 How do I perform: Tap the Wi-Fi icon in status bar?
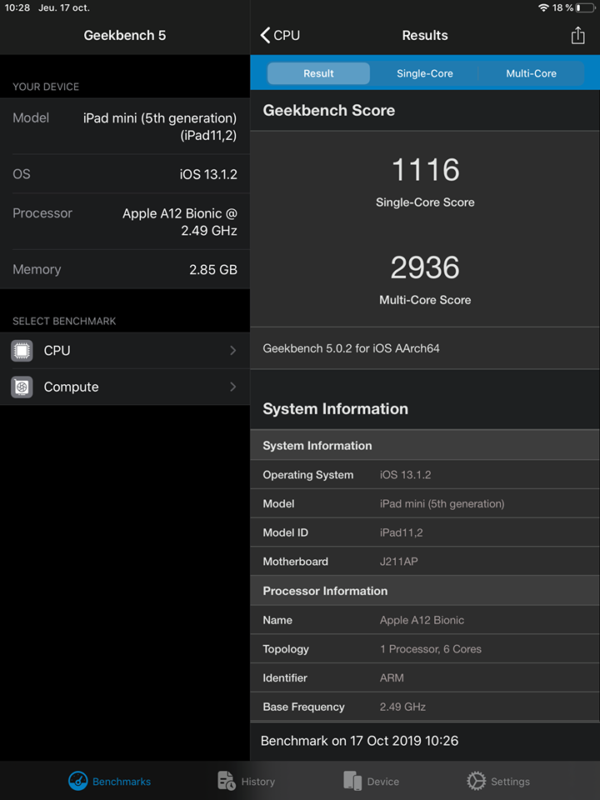click(543, 7)
